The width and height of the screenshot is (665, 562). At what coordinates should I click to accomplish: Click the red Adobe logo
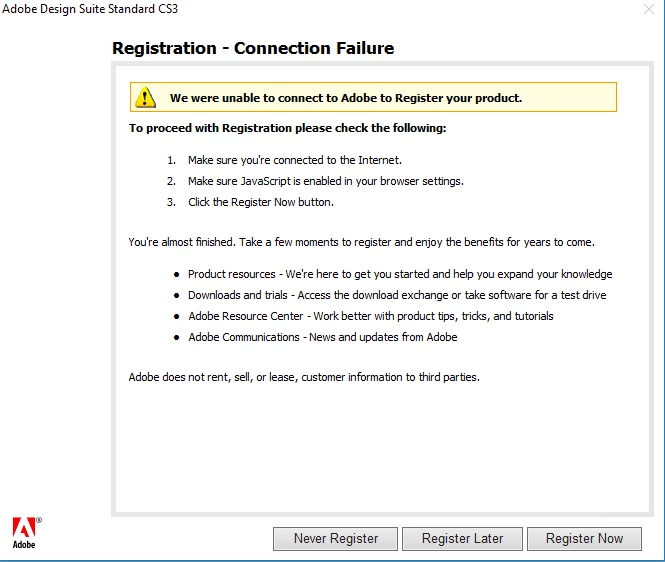point(25,533)
